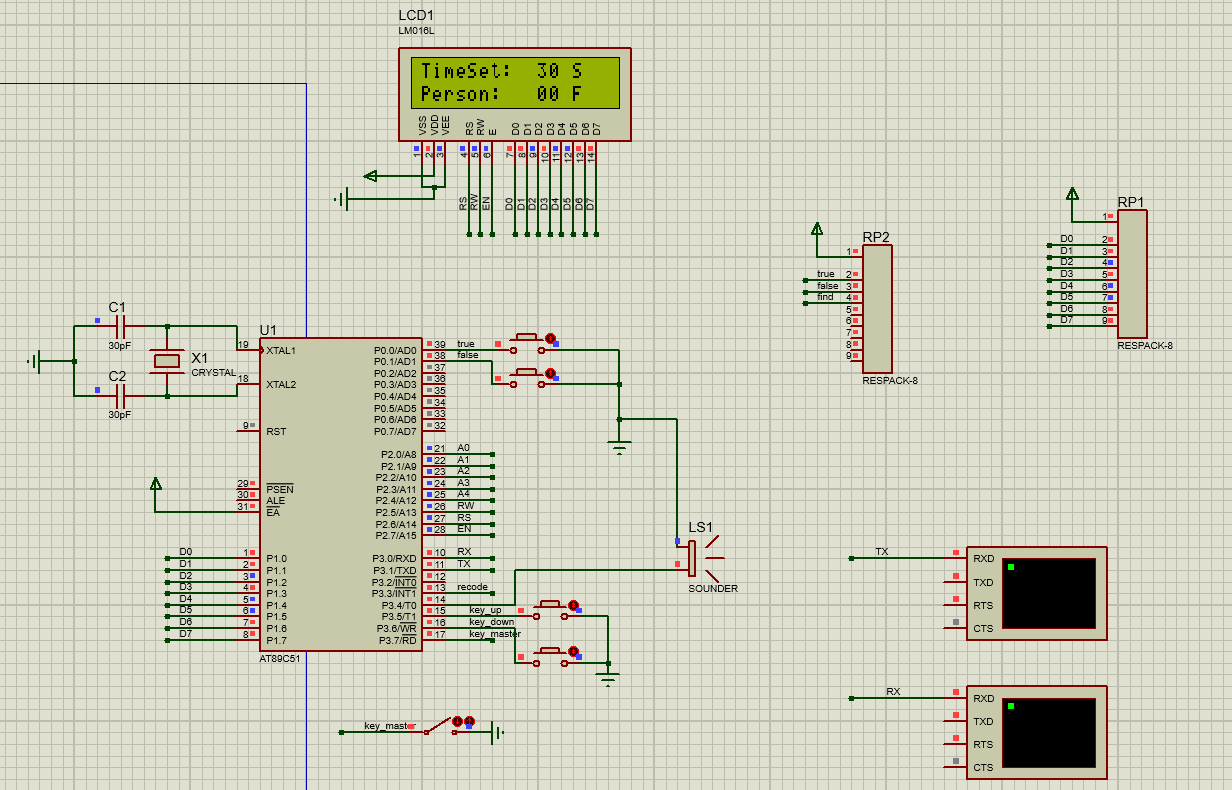Click the RX net label near lower terminal
This screenshot has width=1232, height=790.
(x=893, y=692)
